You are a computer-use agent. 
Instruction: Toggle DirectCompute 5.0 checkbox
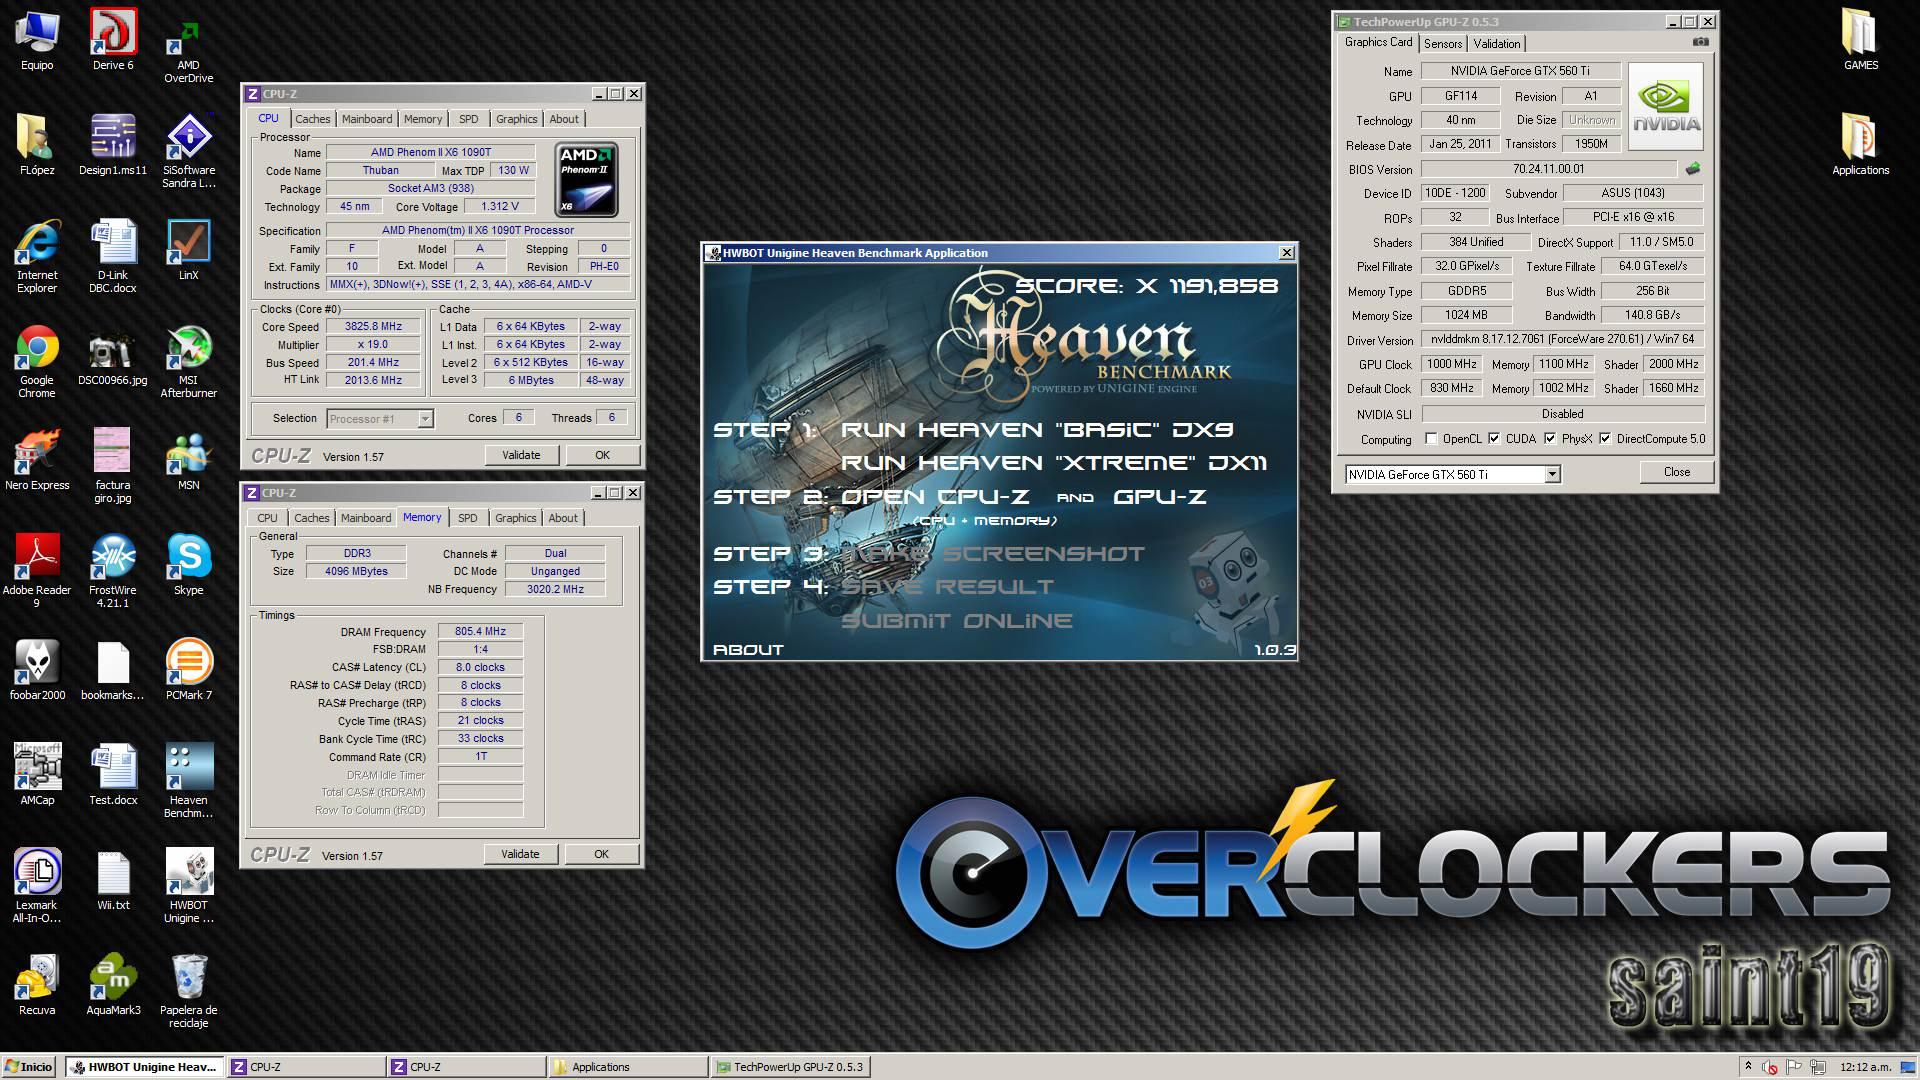[x=1605, y=439]
